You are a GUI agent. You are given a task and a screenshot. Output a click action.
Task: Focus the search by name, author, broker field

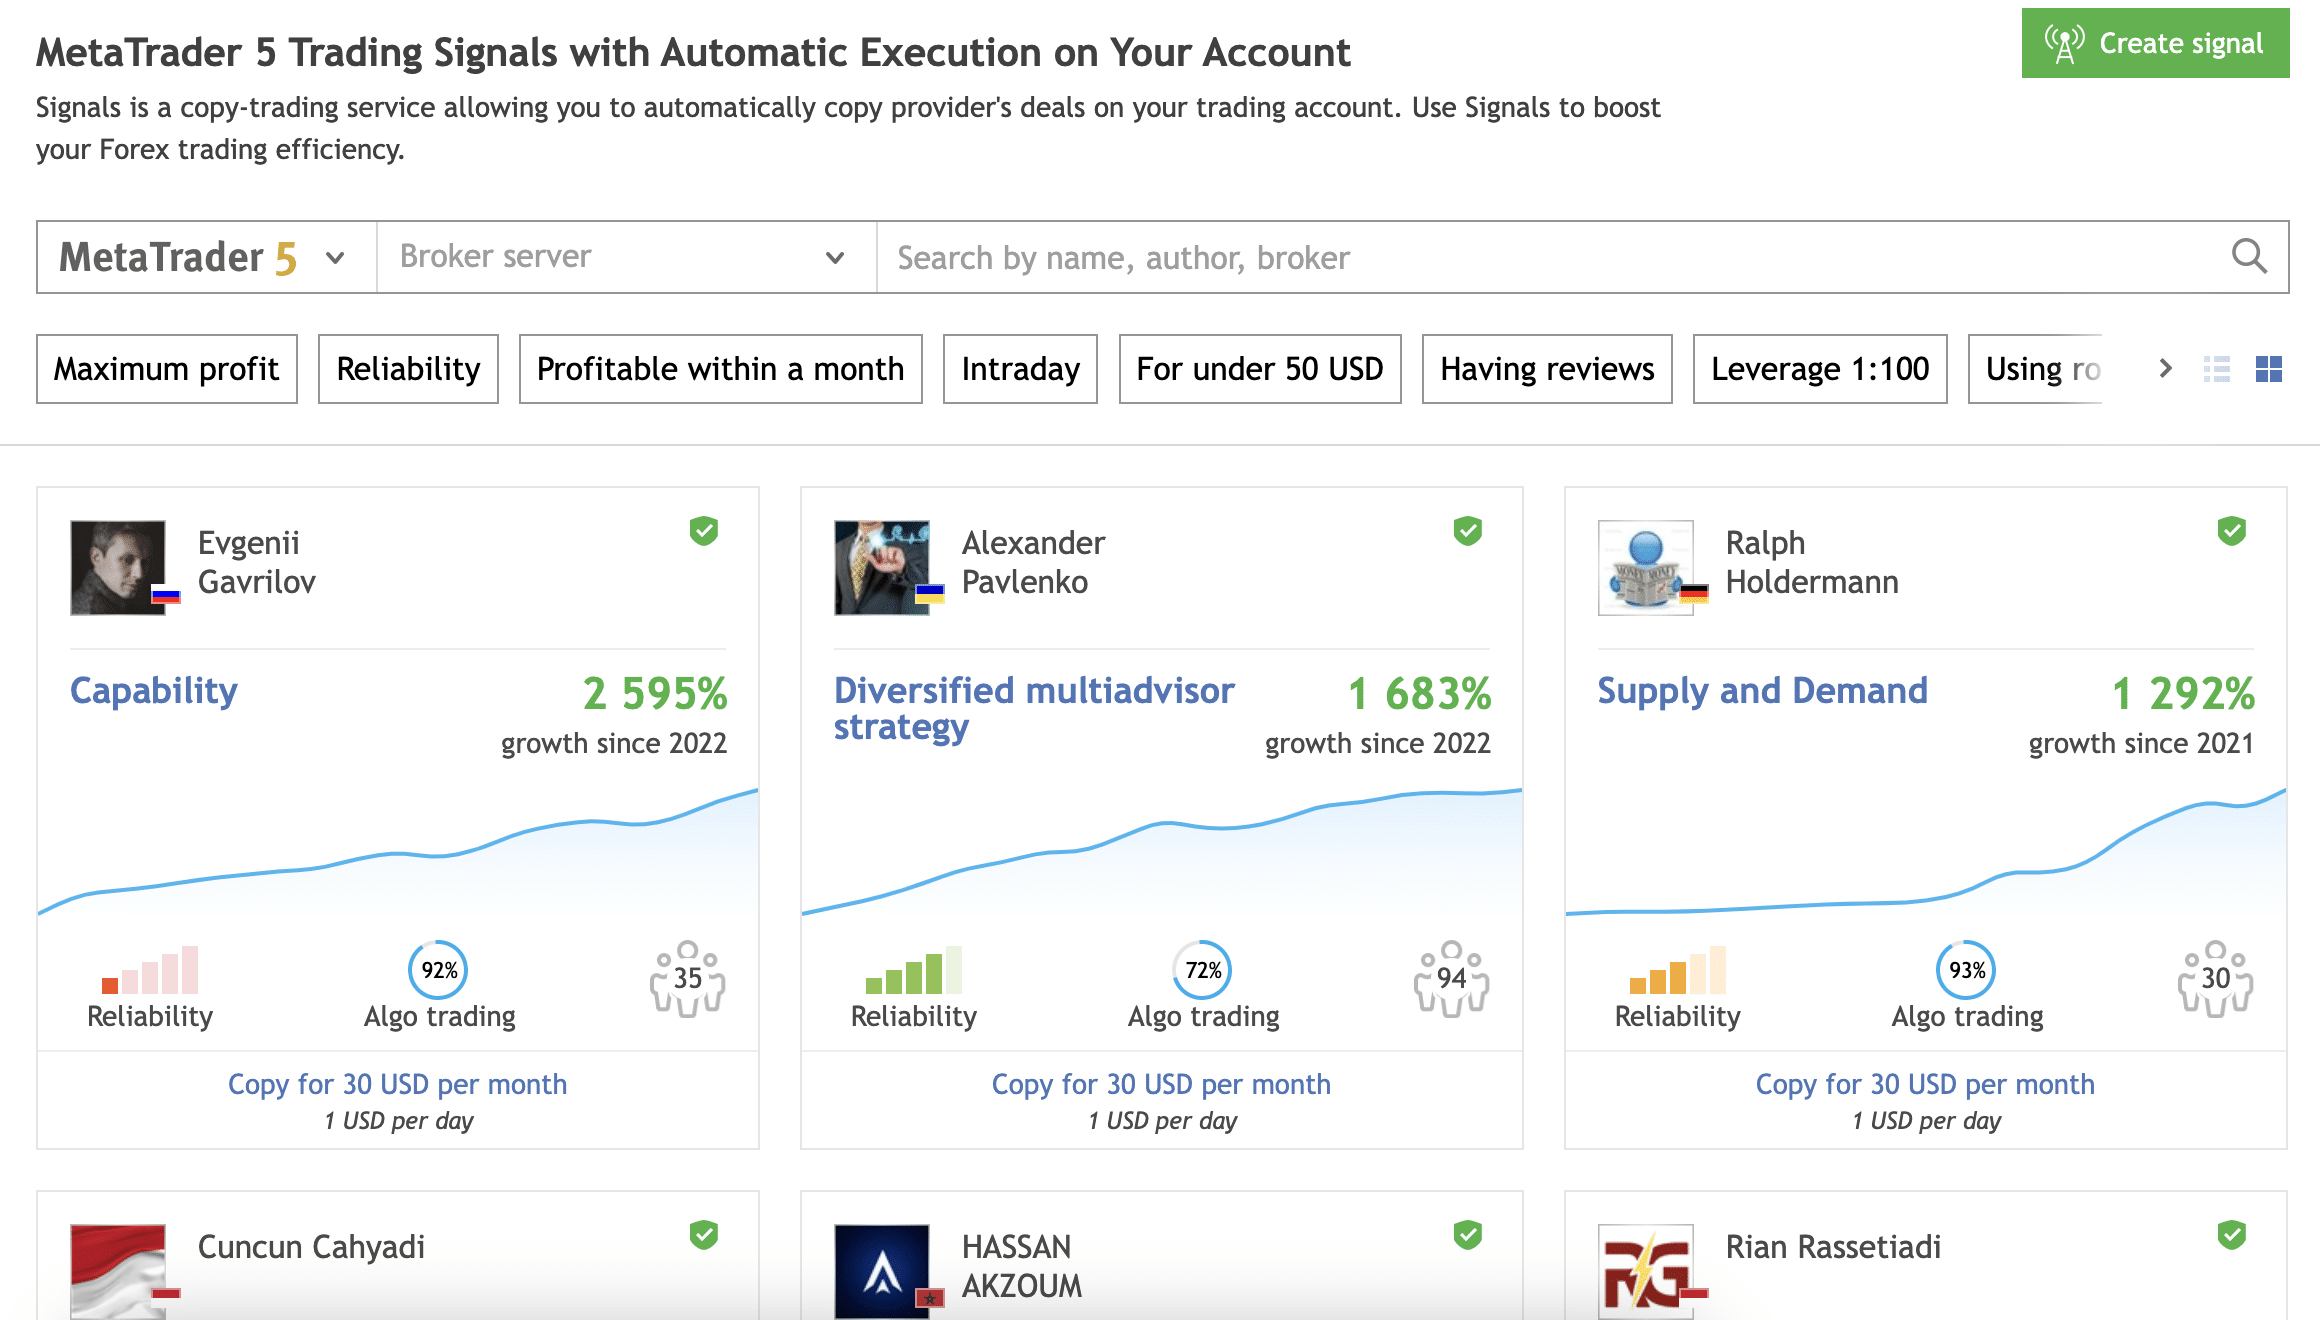[1550, 257]
